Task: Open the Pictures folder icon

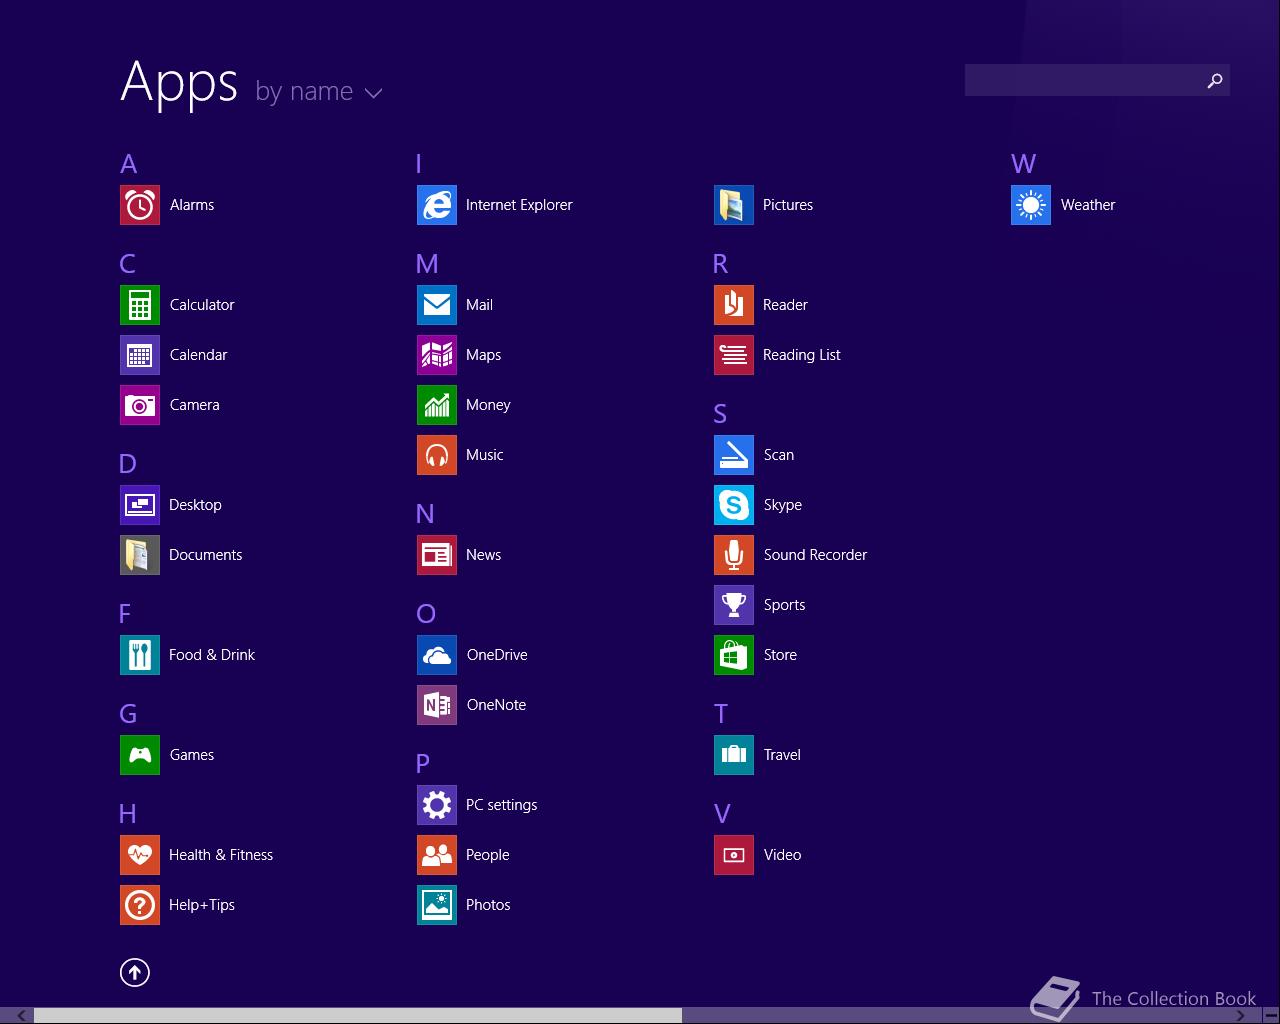Action: tap(734, 205)
